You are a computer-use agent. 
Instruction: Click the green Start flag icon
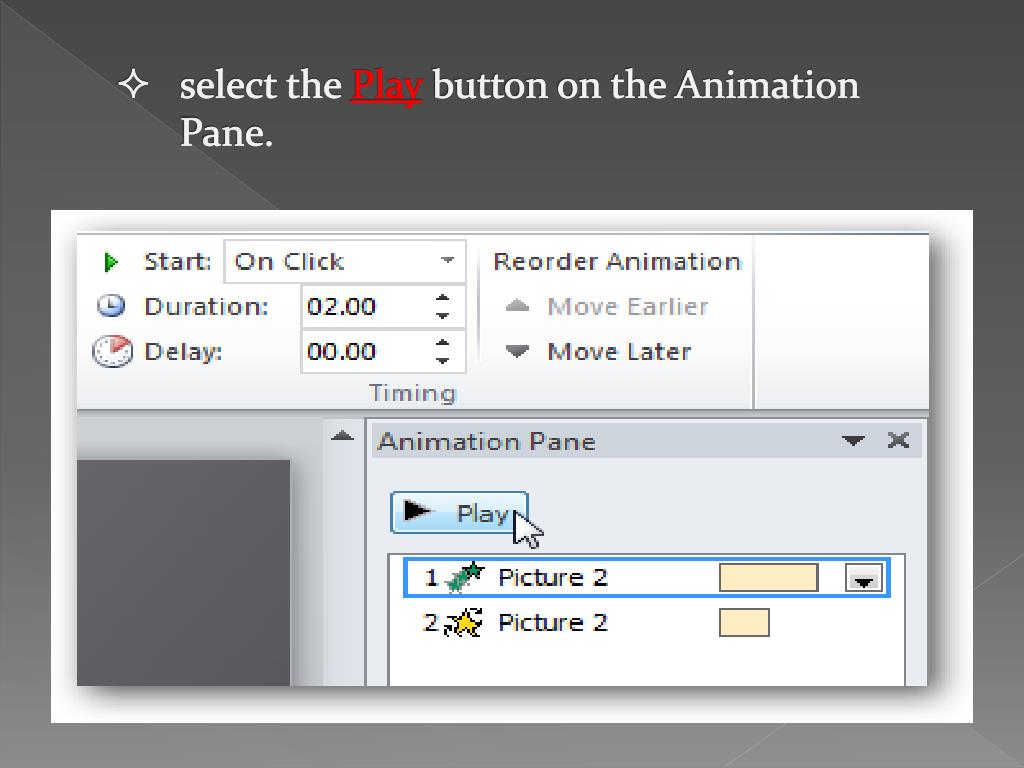coord(110,262)
